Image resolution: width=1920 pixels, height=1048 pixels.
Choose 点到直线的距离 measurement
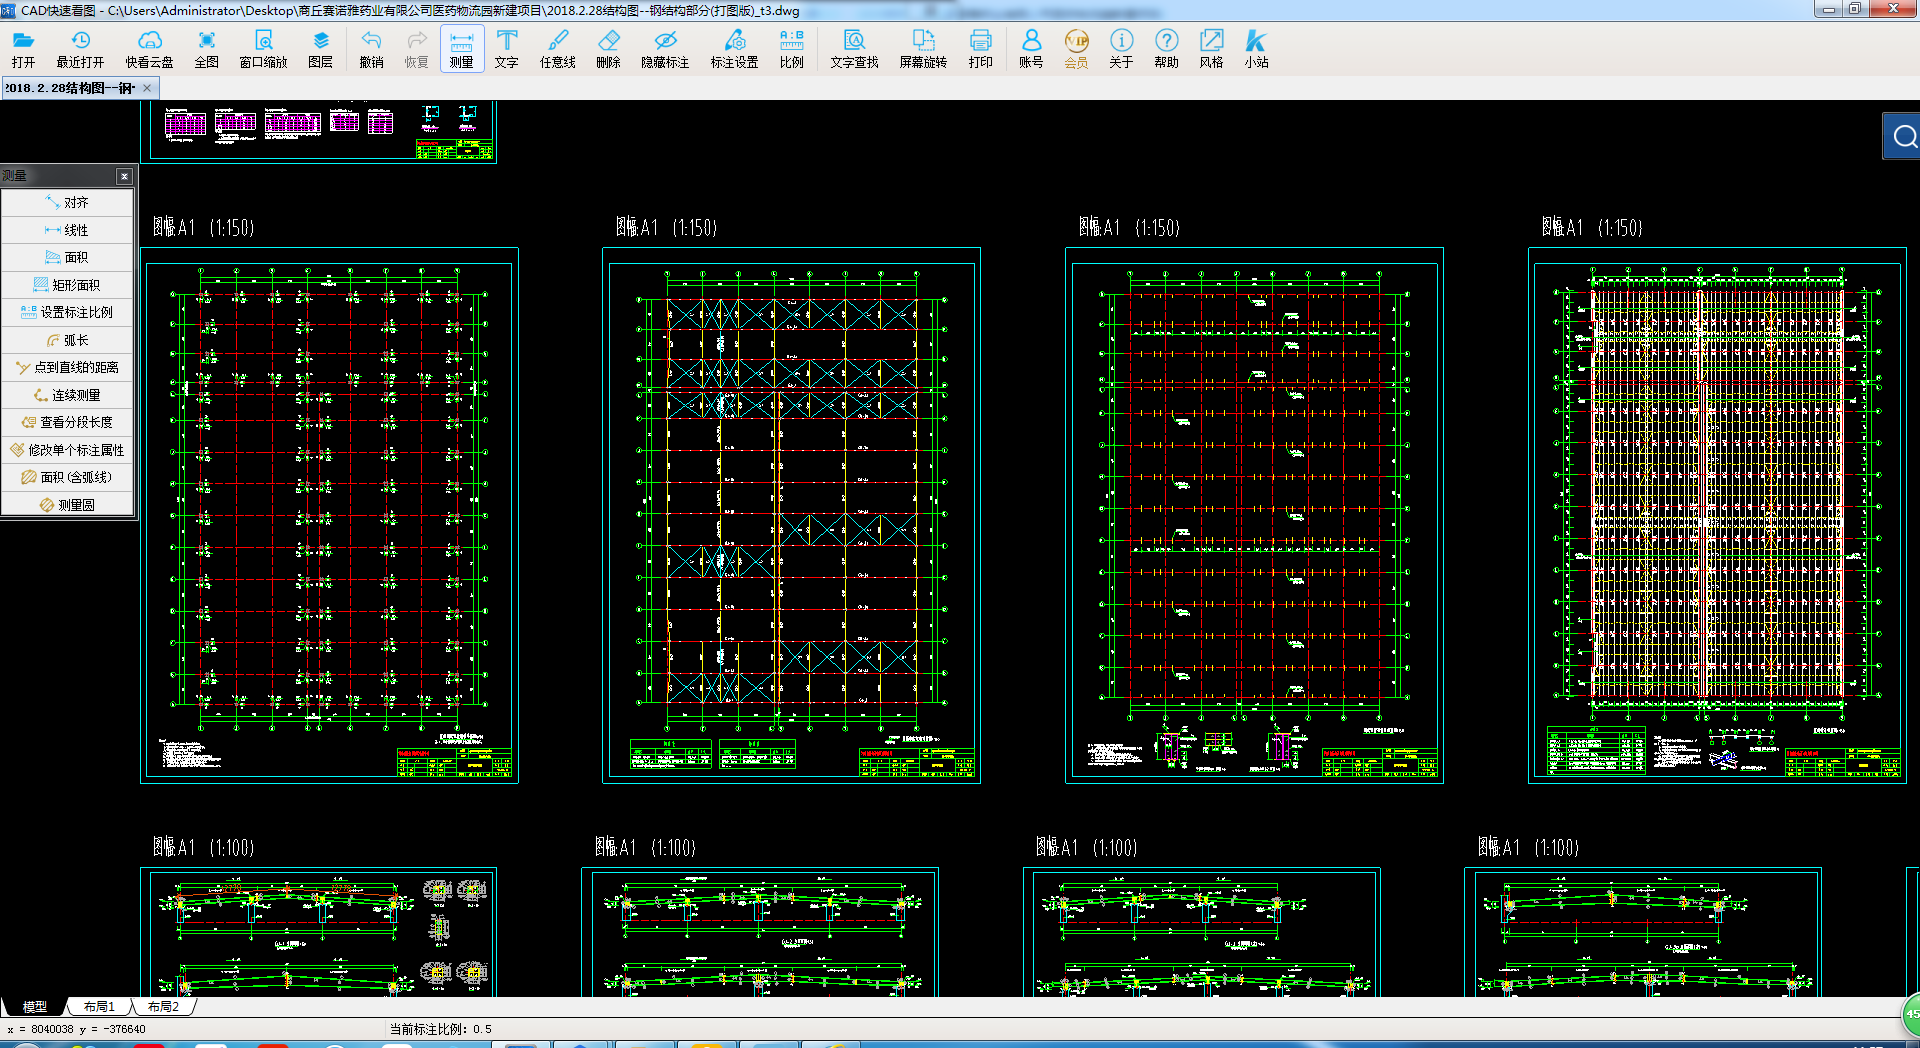67,367
